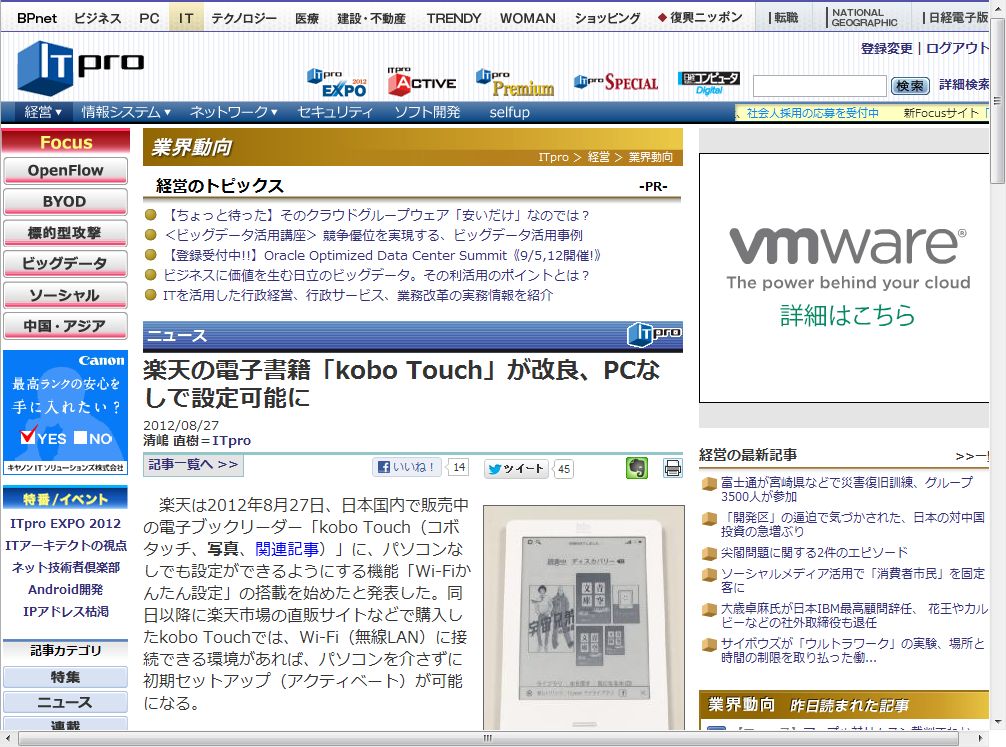This screenshot has width=1006, height=747.
Task: Click the ITpro badge in ニュース header
Action: [x=654, y=334]
